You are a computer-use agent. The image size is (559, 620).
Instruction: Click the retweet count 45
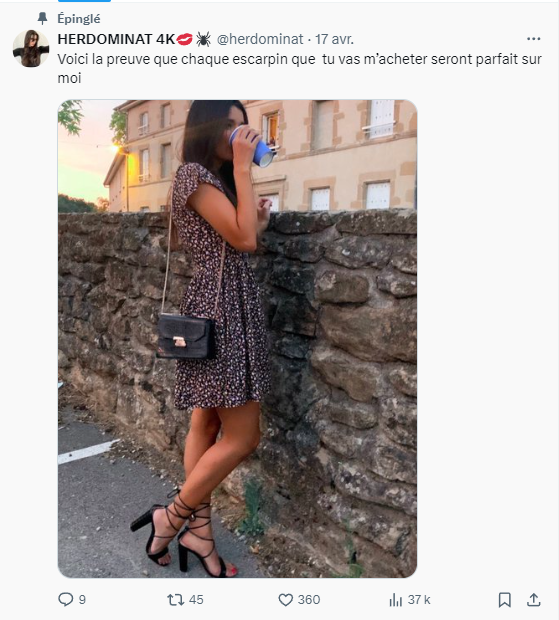(x=196, y=600)
